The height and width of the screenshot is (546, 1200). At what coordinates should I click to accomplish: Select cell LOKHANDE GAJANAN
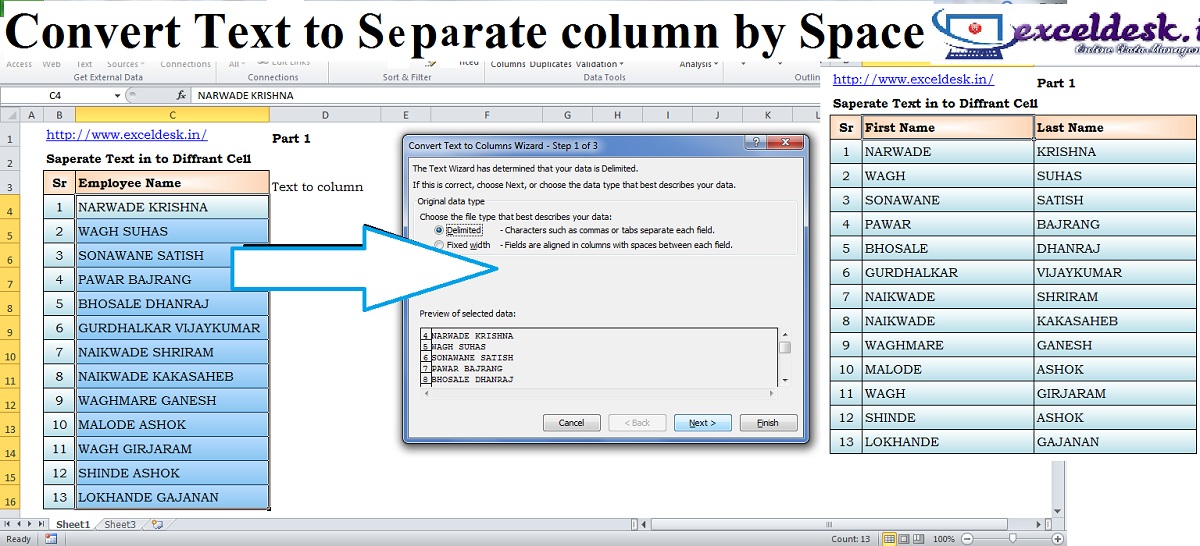coord(172,497)
